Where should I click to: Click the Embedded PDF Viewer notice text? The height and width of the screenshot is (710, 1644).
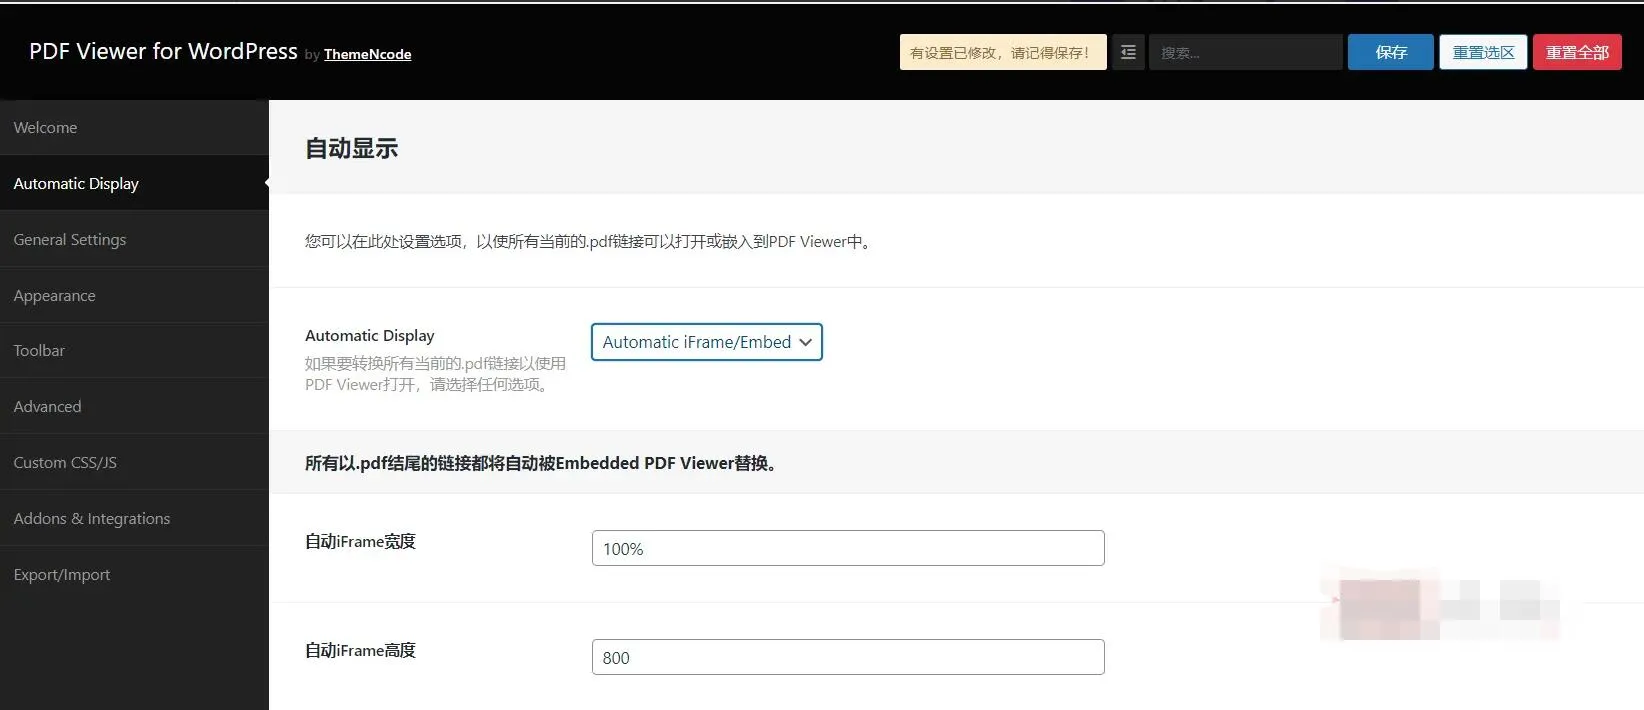(544, 463)
